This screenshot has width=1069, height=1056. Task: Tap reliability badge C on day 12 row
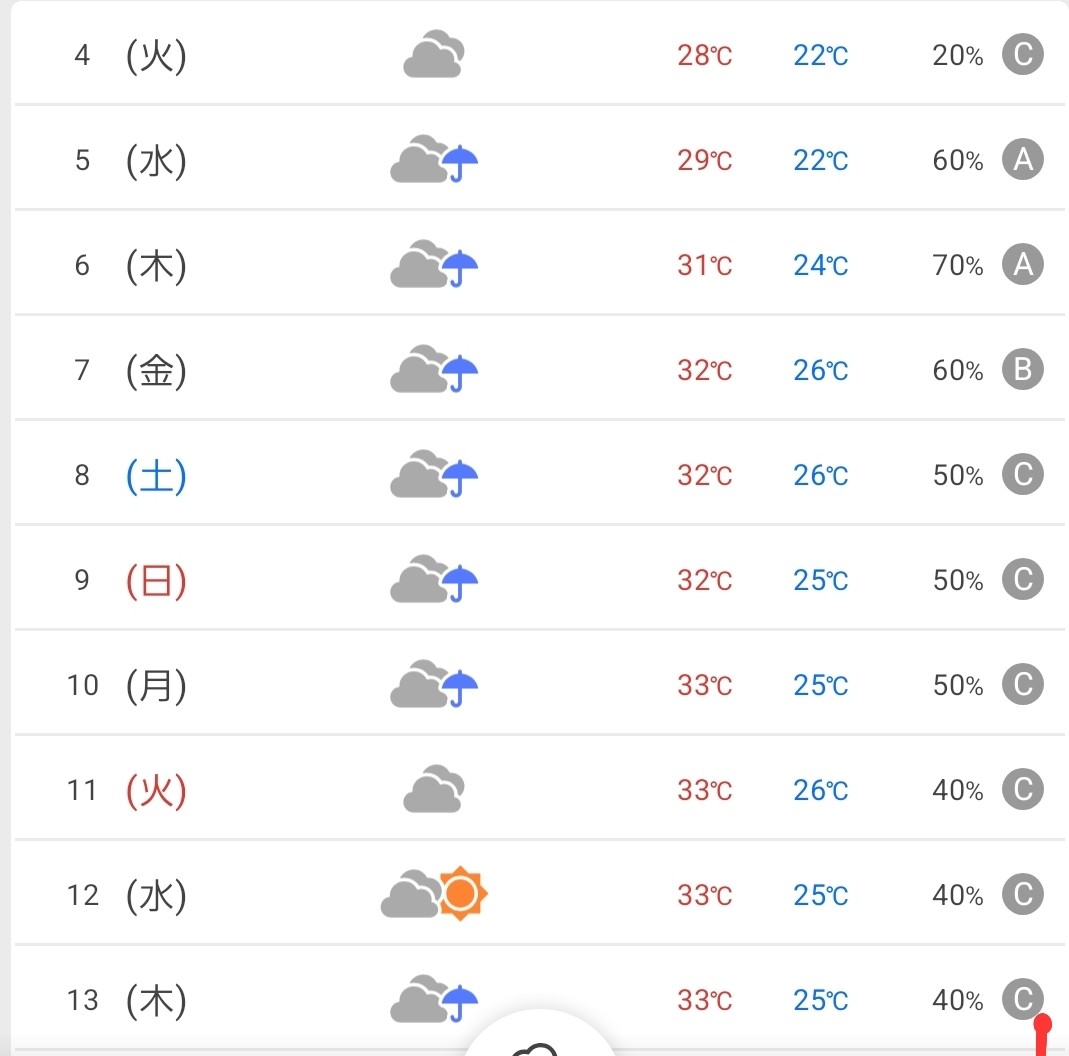point(1022,894)
